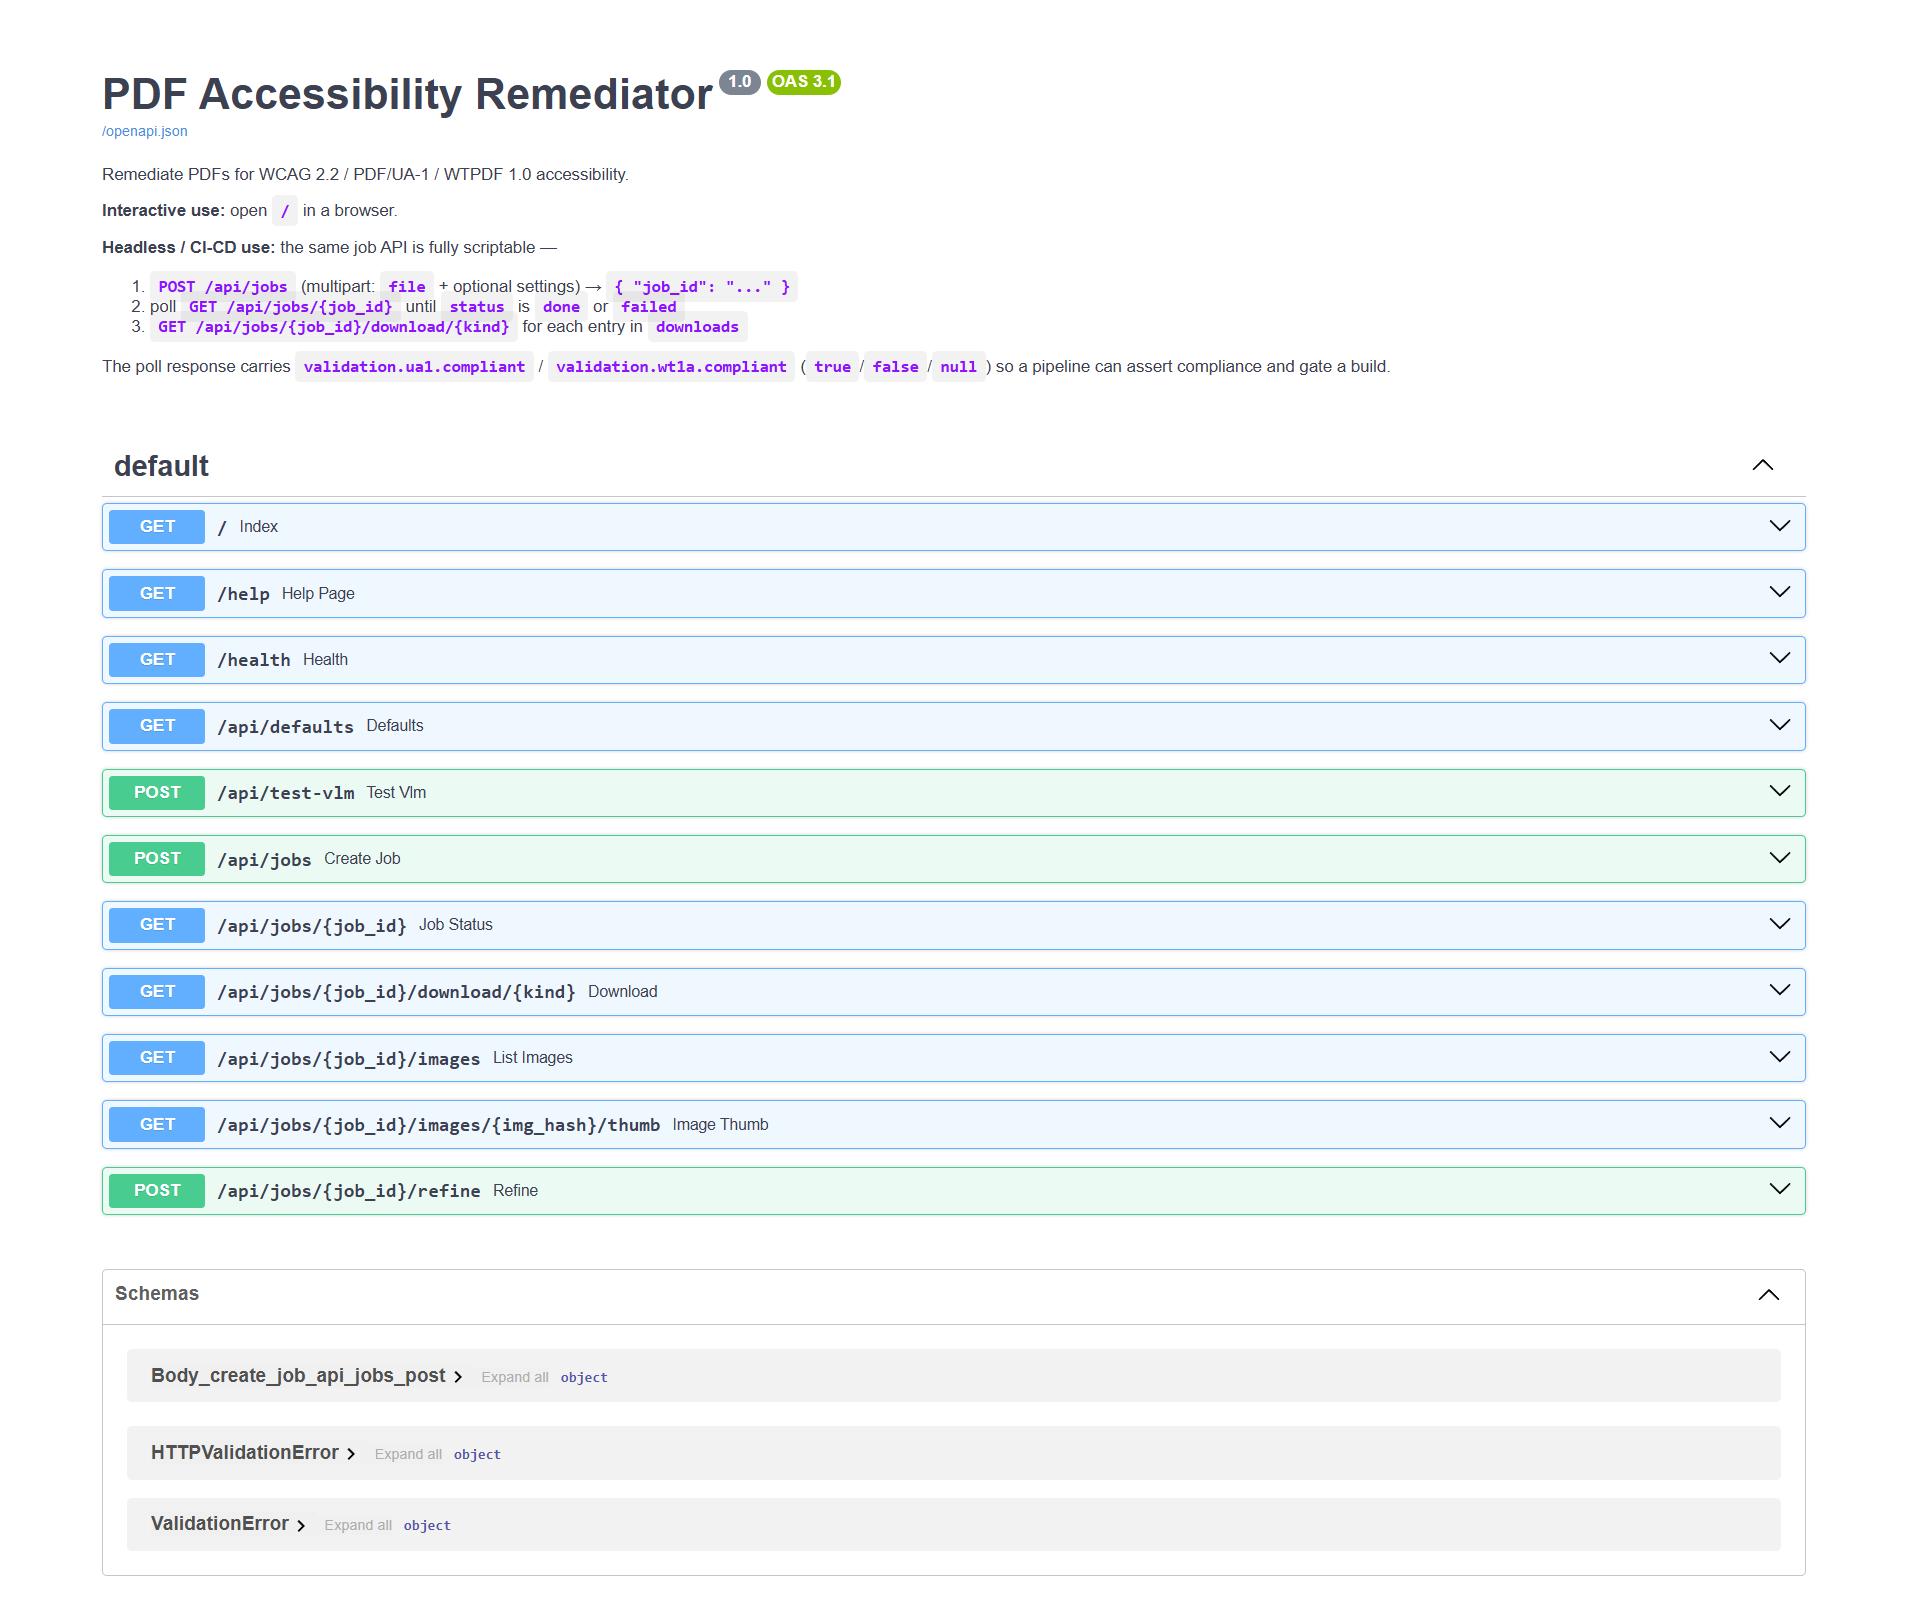Click the default section heading
This screenshot has width=1908, height=1621.
coord(161,466)
